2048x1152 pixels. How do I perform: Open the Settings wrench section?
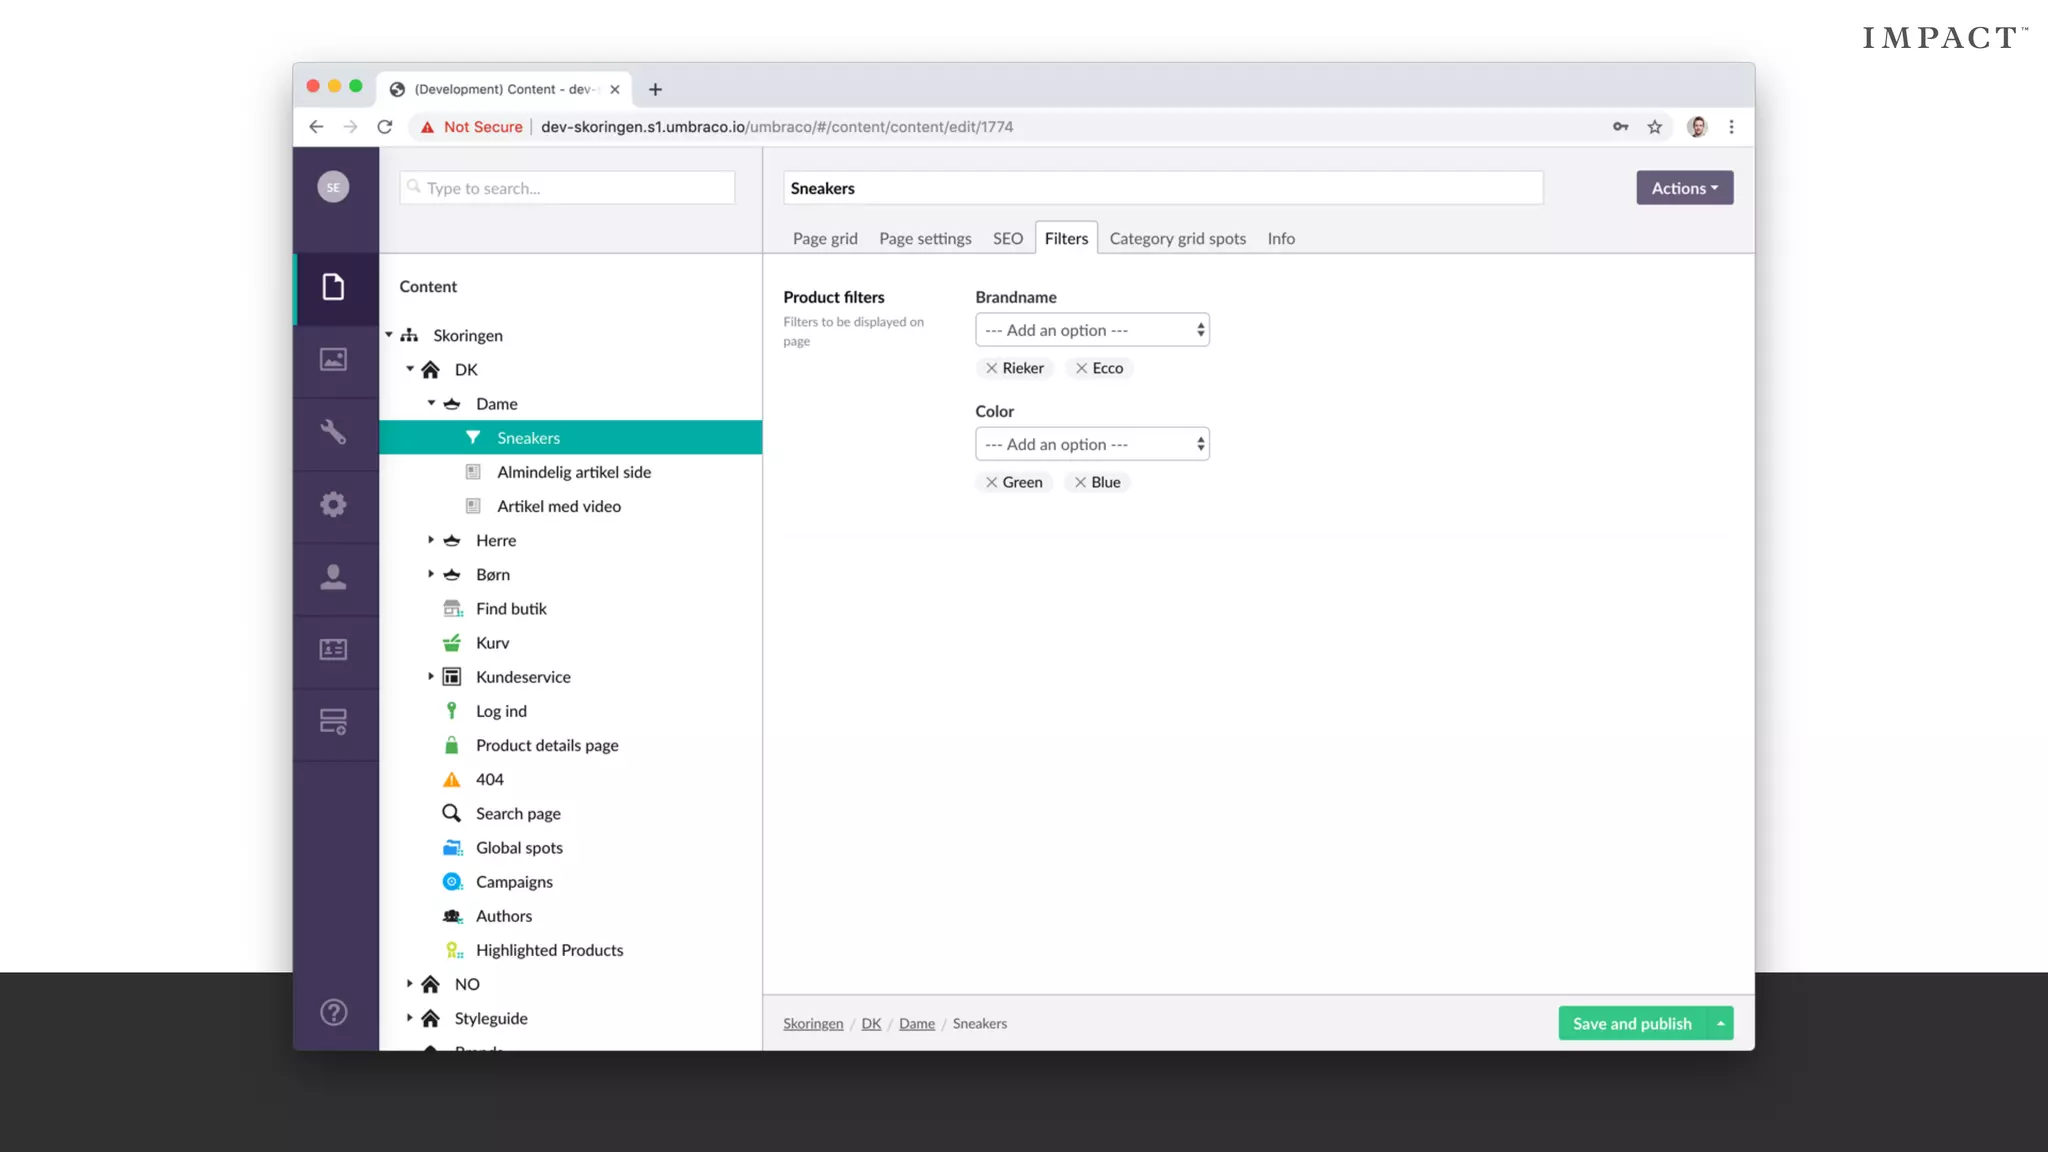333,432
